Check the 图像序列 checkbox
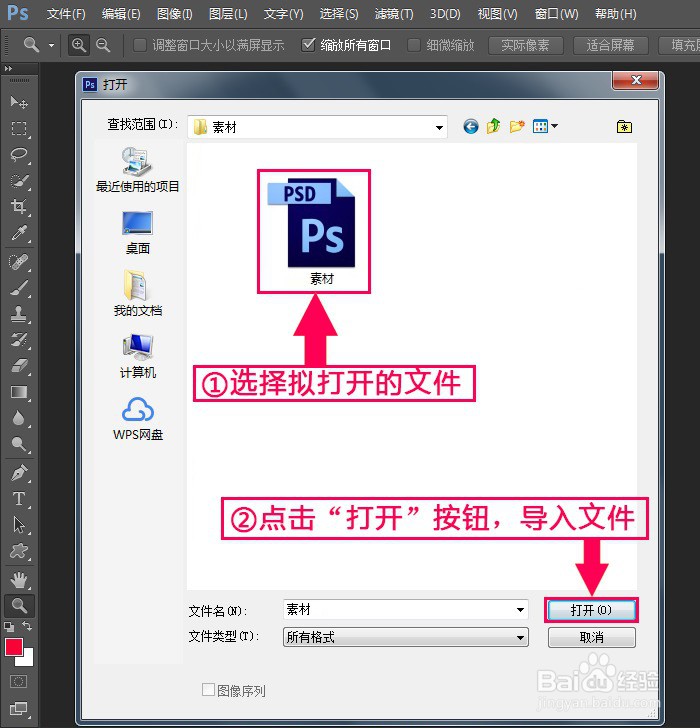Screen dimensions: 700x728 tap(208, 689)
